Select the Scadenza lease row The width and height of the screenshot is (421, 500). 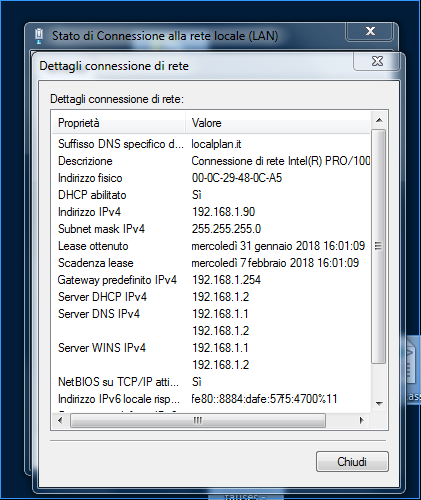tap(211, 263)
